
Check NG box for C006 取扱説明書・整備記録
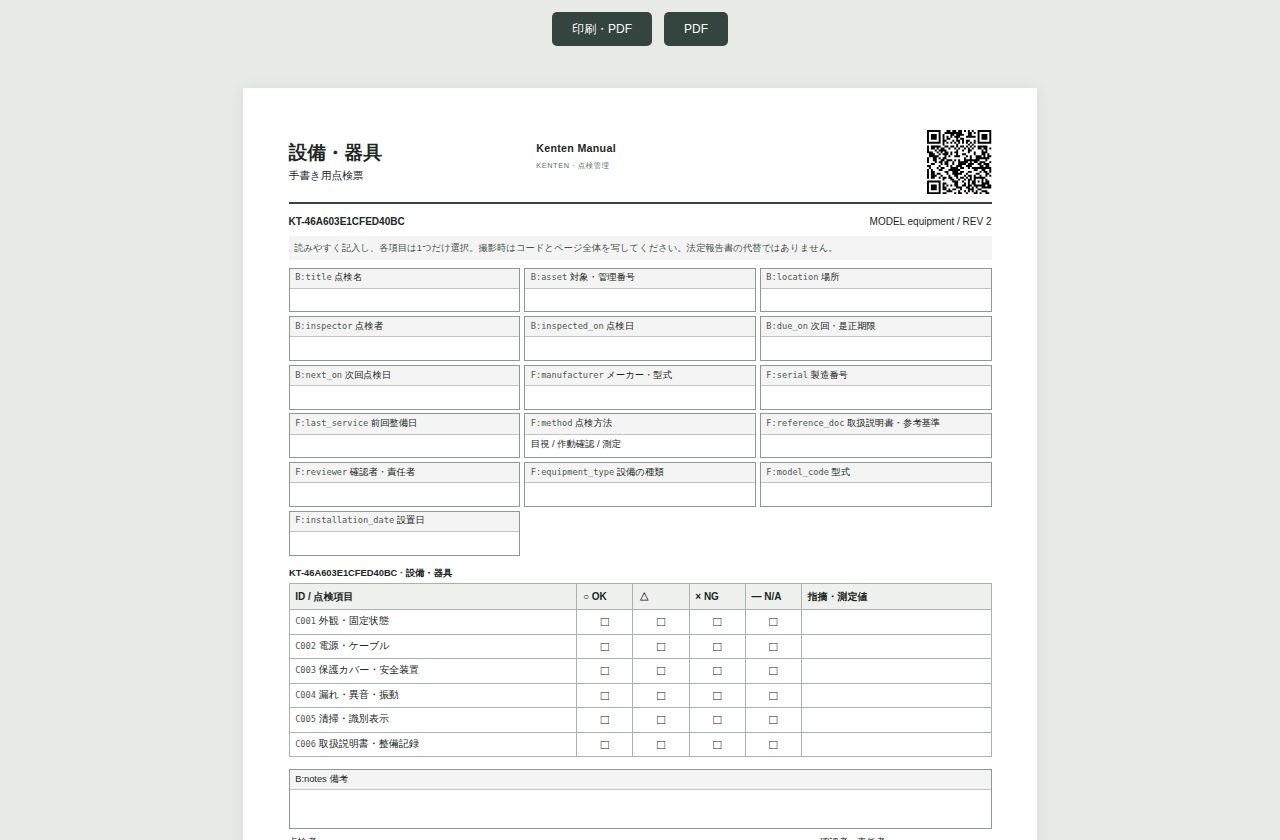(717, 744)
